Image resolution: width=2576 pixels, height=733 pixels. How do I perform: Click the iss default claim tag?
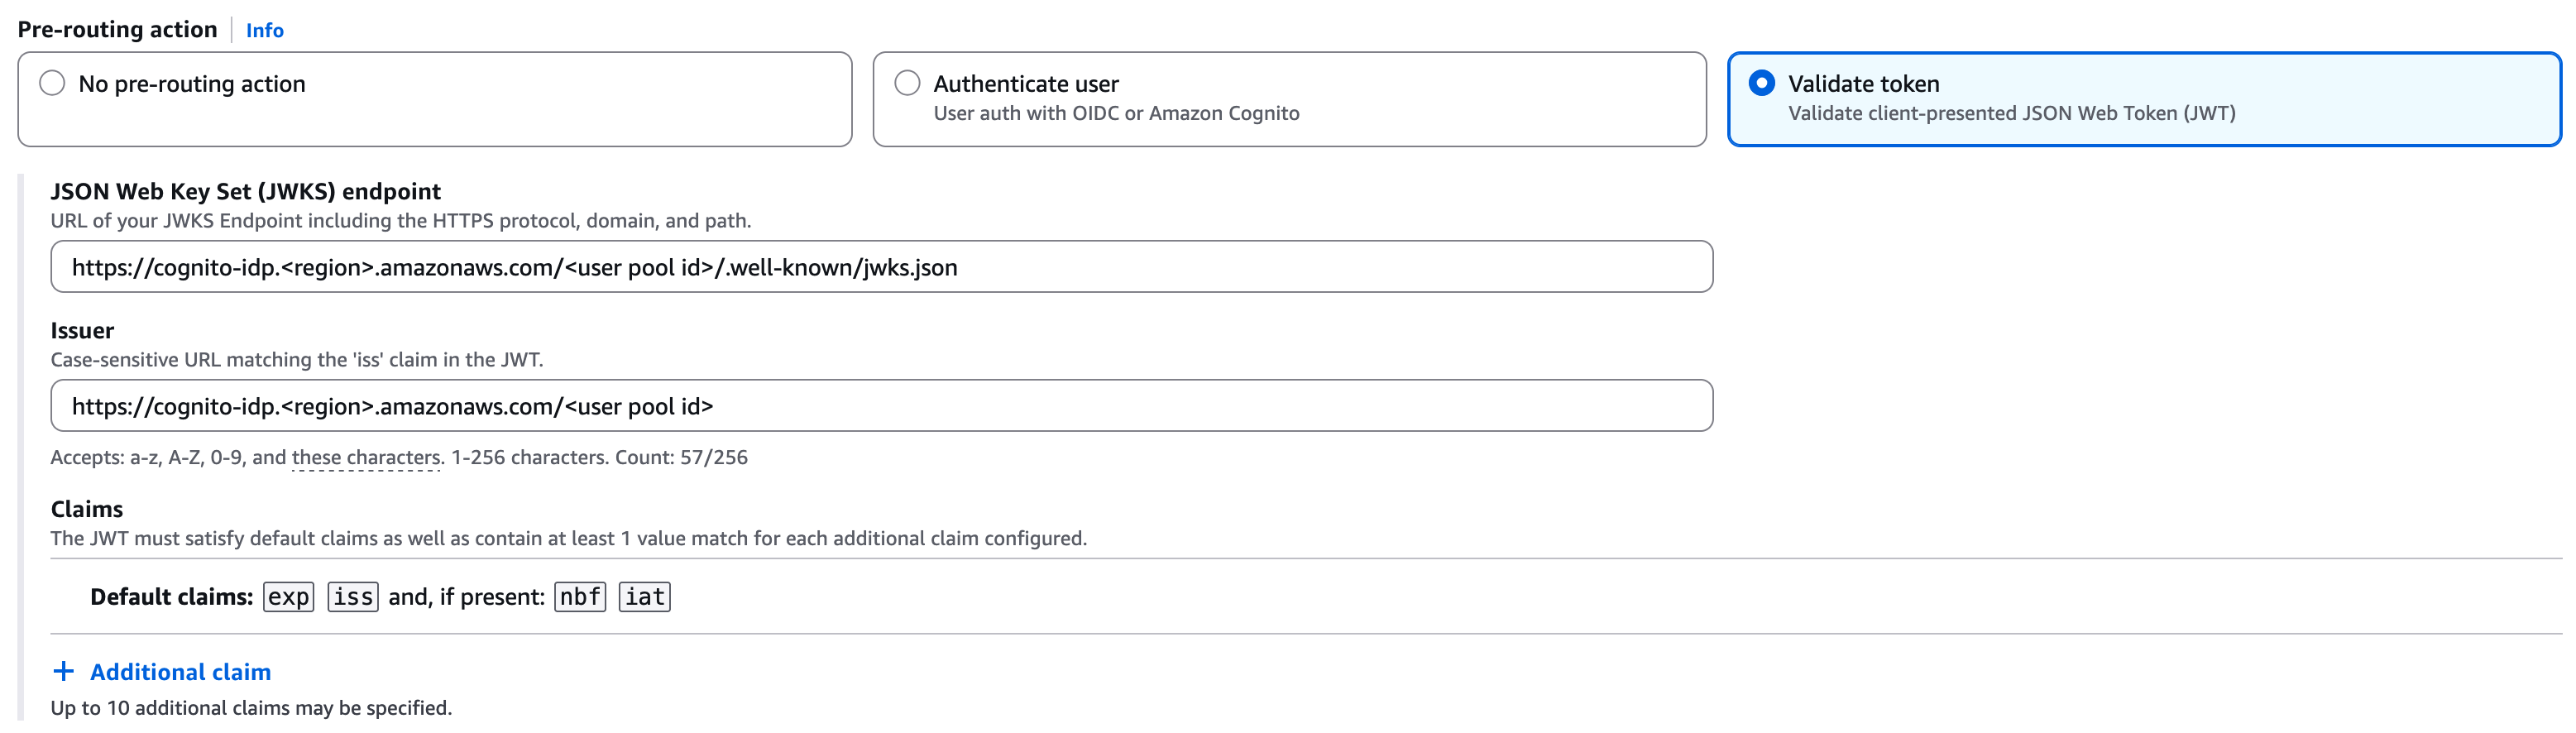click(x=353, y=597)
